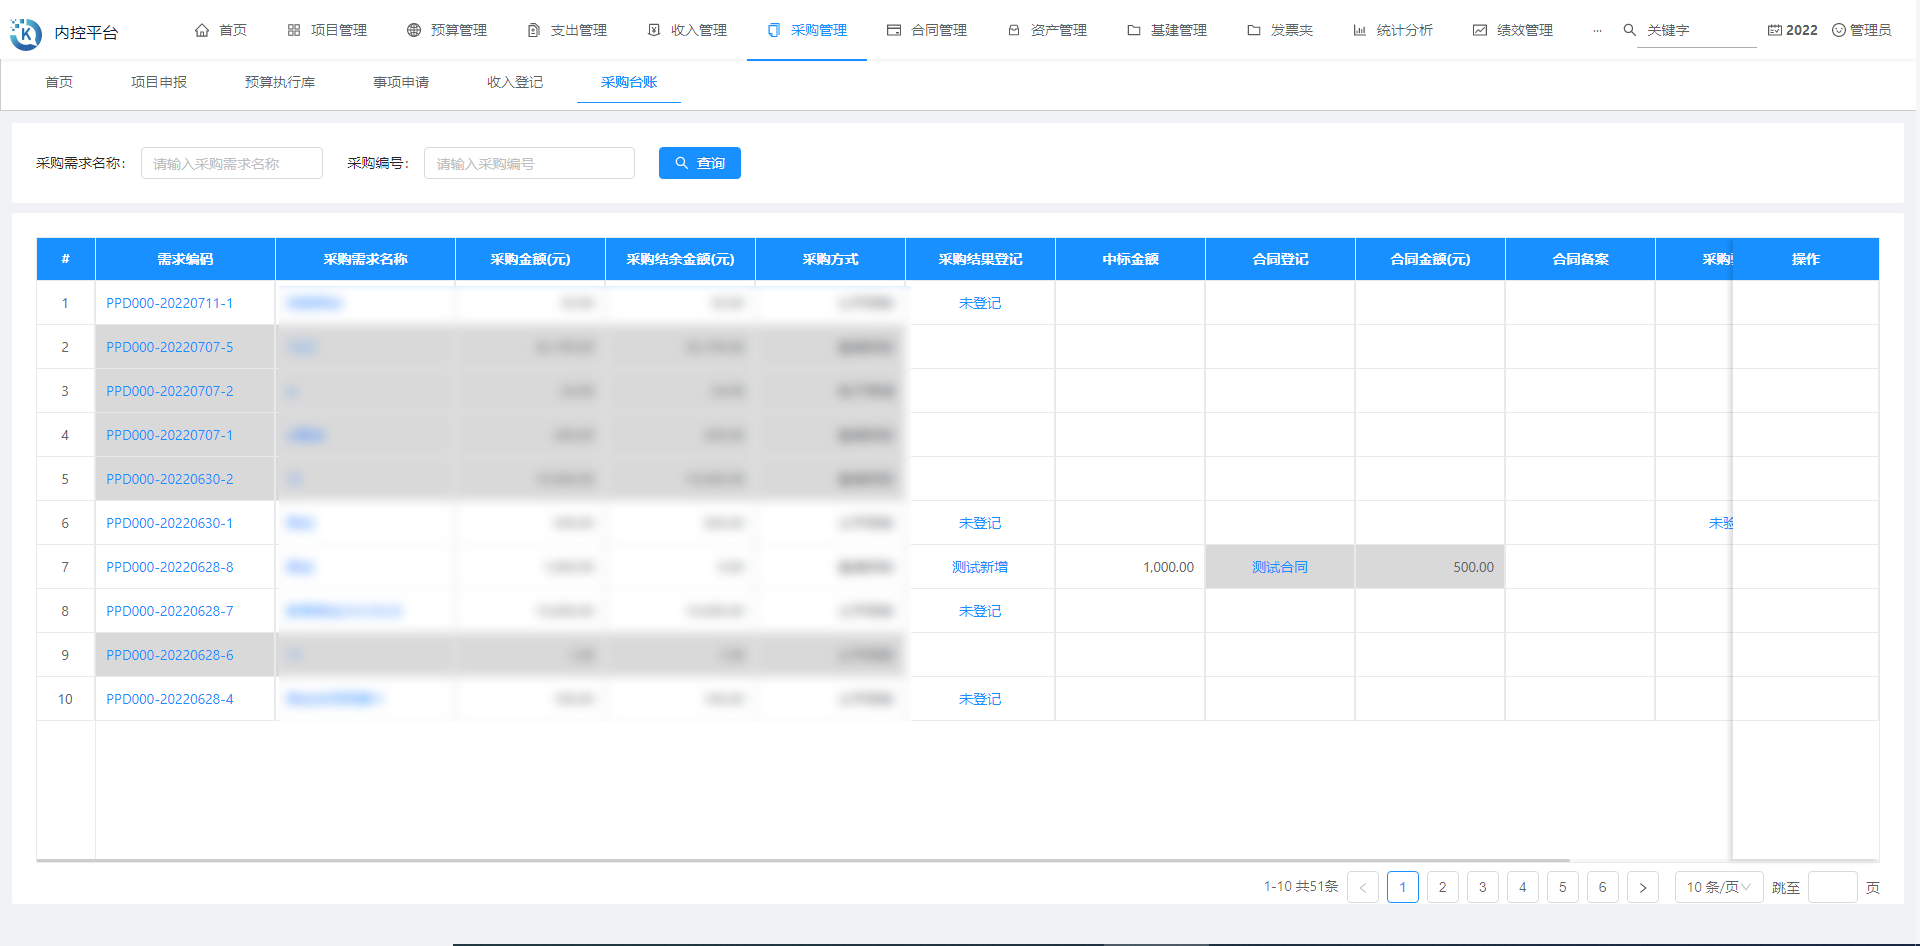Open 收入管理 with its icon
The image size is (1920, 946).
coord(652,30)
